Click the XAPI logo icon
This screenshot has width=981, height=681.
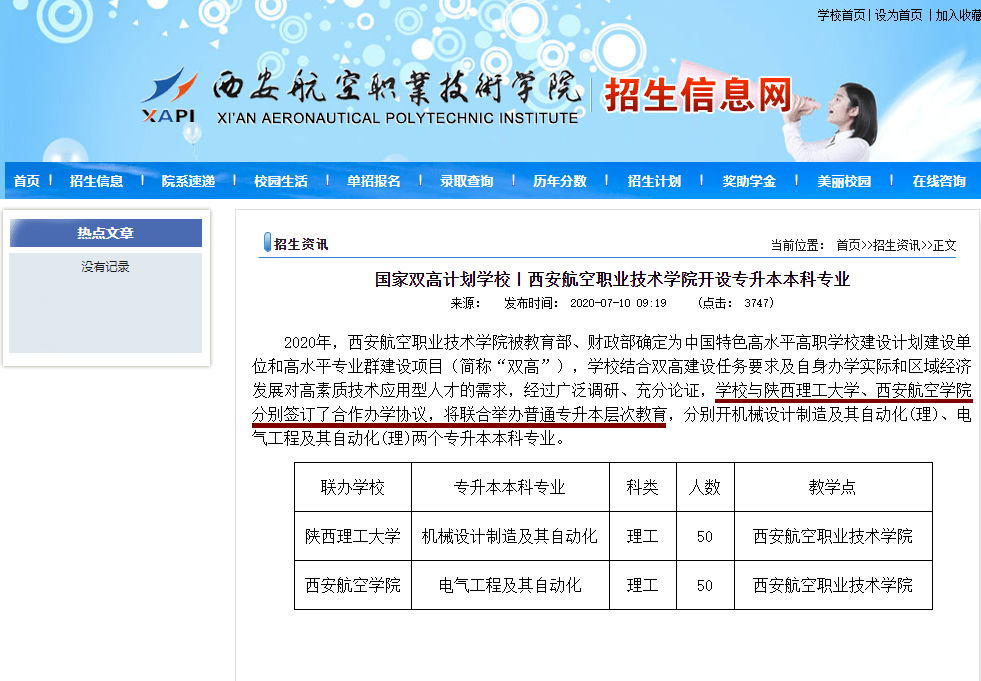(168, 95)
